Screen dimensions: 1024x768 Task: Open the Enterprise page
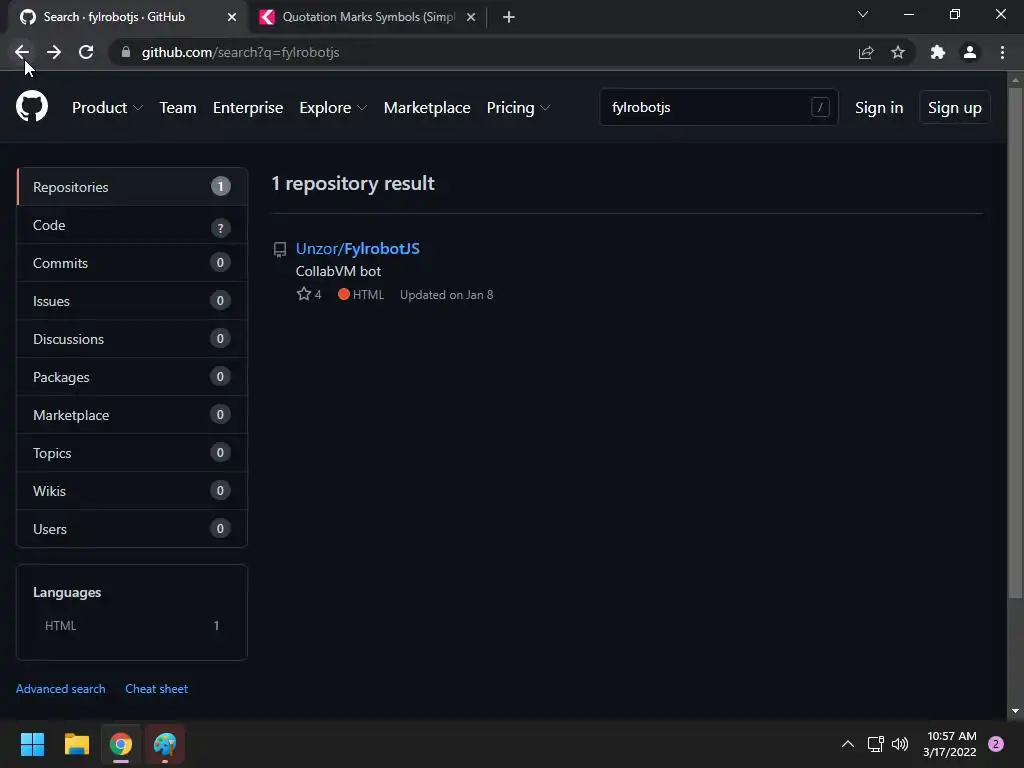point(248,108)
